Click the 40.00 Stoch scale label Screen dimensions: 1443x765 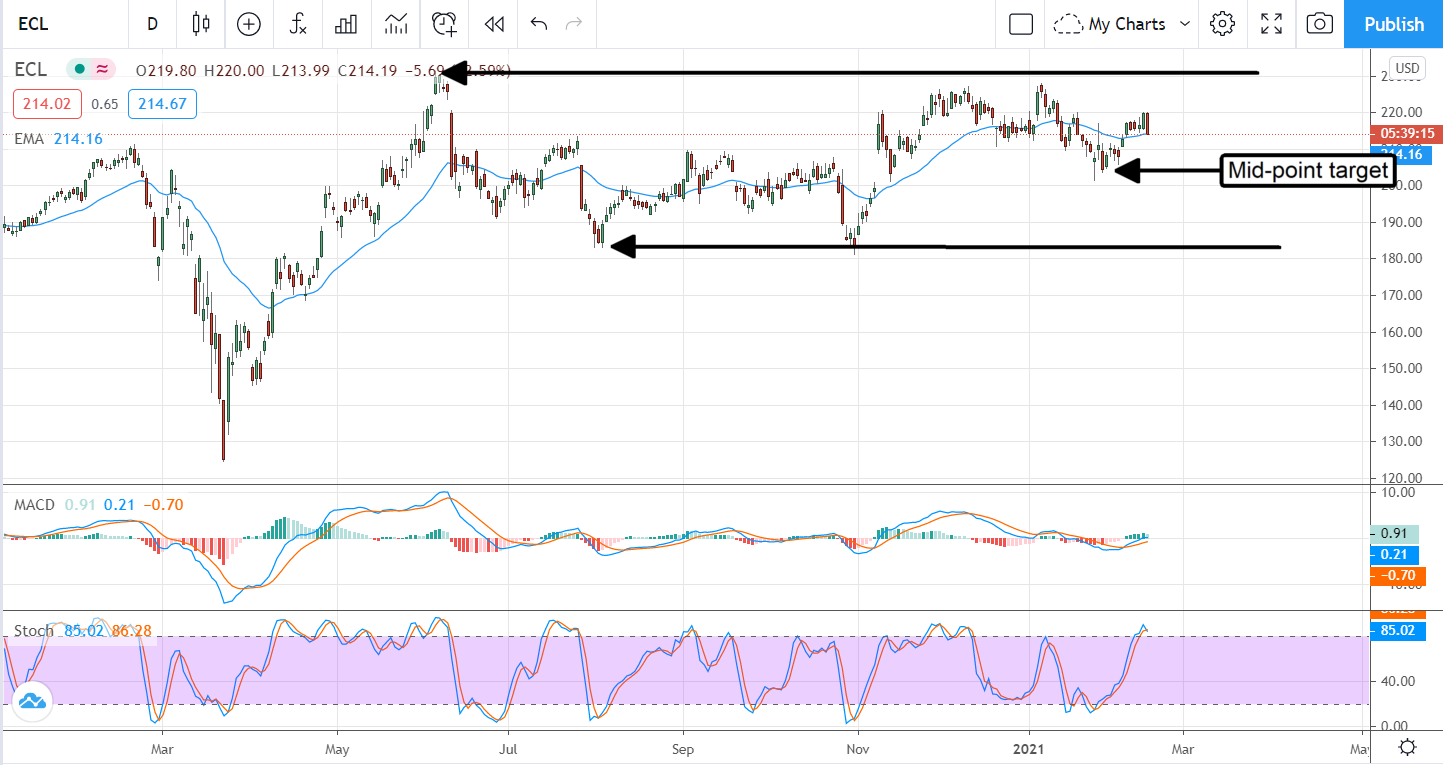click(x=1397, y=681)
